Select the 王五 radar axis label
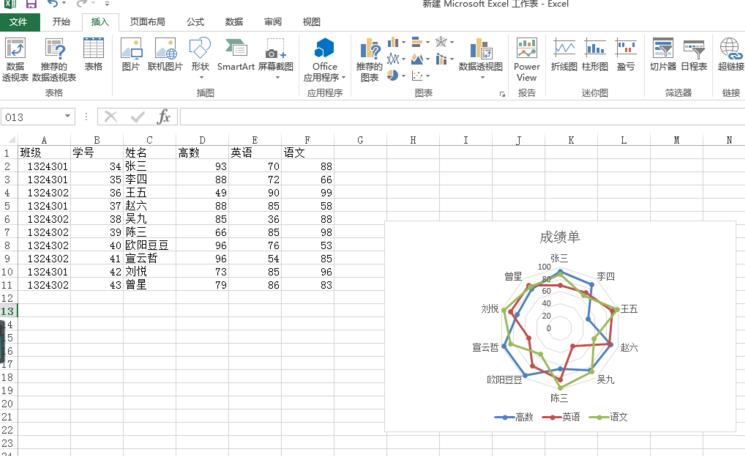745x456 pixels. tap(629, 309)
